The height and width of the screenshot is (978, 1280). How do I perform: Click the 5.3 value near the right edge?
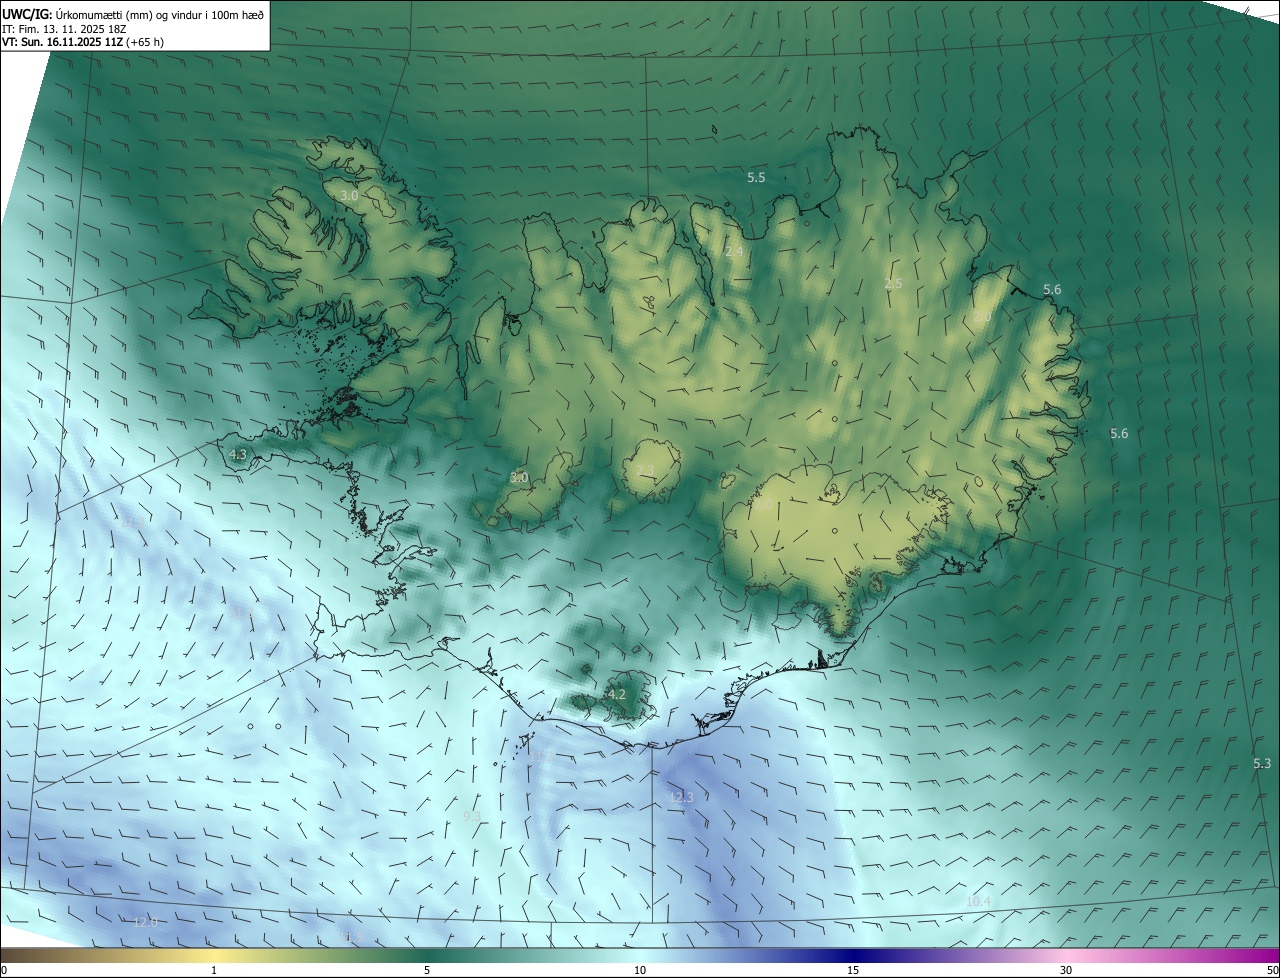(x=1262, y=764)
